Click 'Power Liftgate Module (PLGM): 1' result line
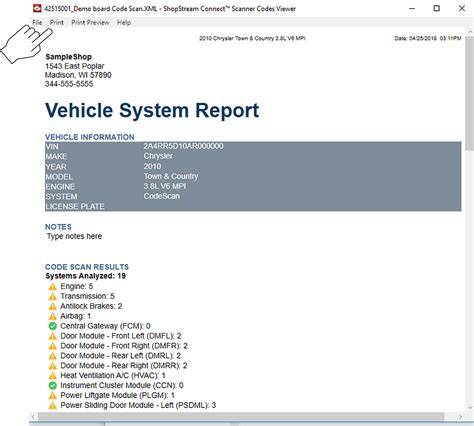 pos(118,395)
